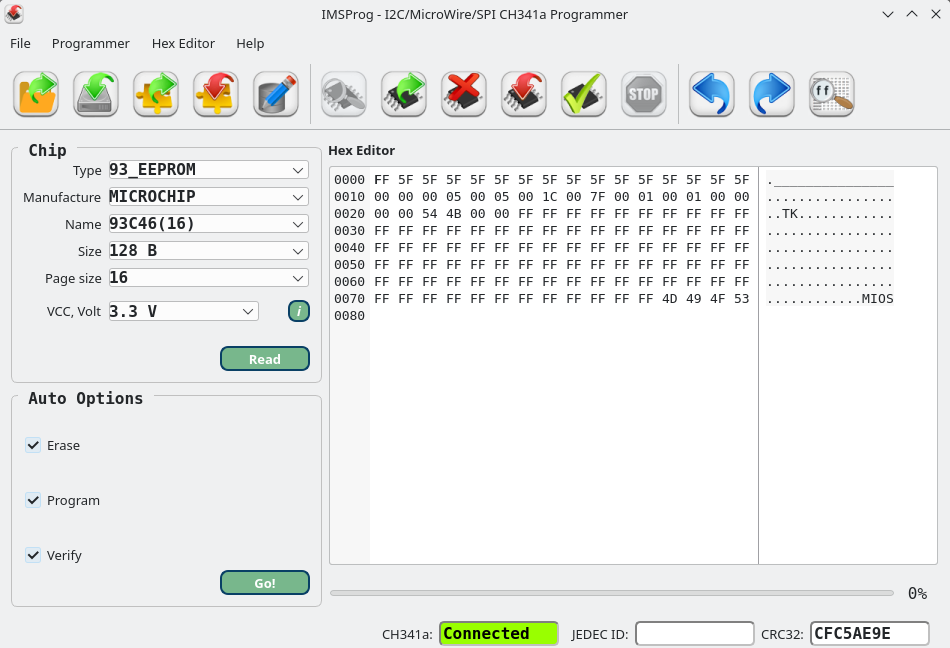This screenshot has height=648, width=950.
Task: Click the blue redo arrow icon
Action: (x=771, y=94)
